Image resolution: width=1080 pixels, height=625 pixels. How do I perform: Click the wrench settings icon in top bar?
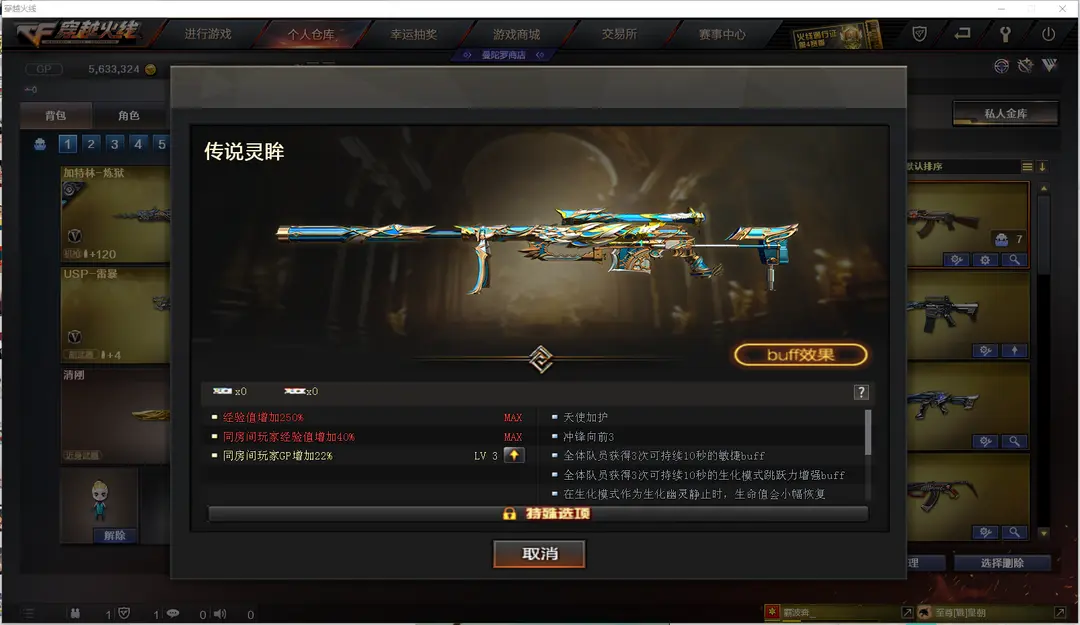point(1005,34)
